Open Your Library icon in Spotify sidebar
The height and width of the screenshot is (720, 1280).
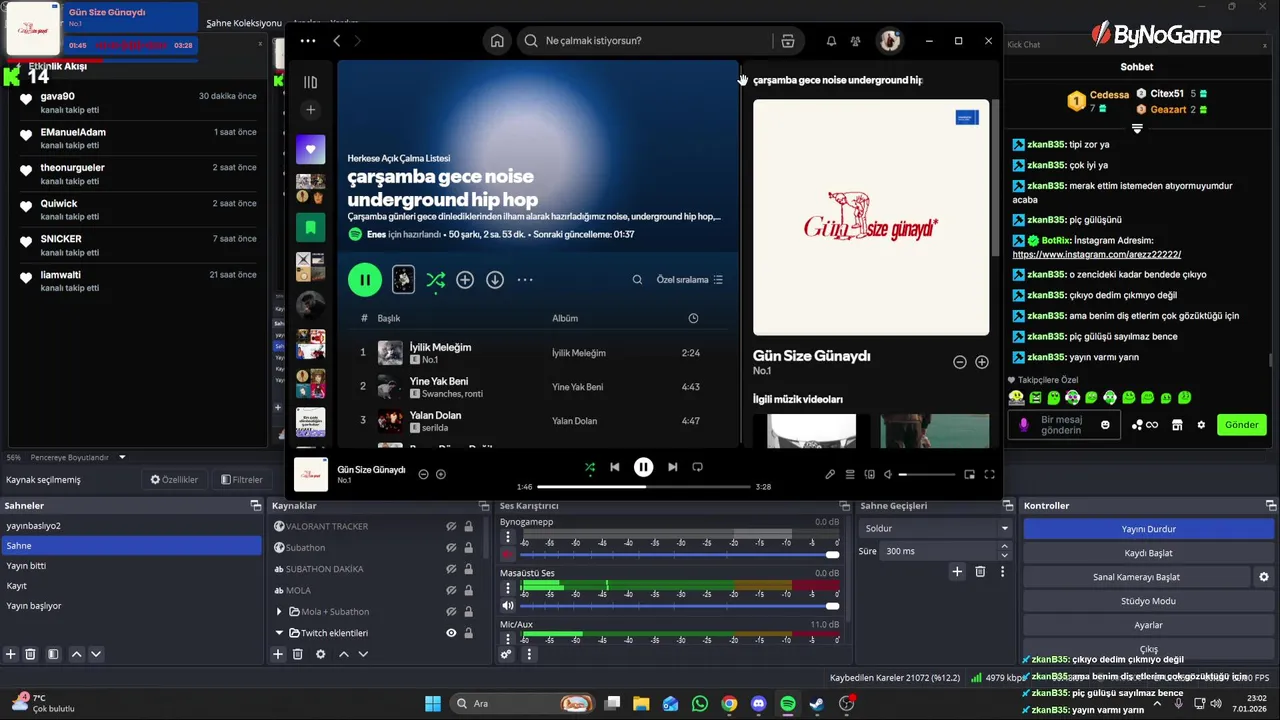pyautogui.click(x=311, y=82)
